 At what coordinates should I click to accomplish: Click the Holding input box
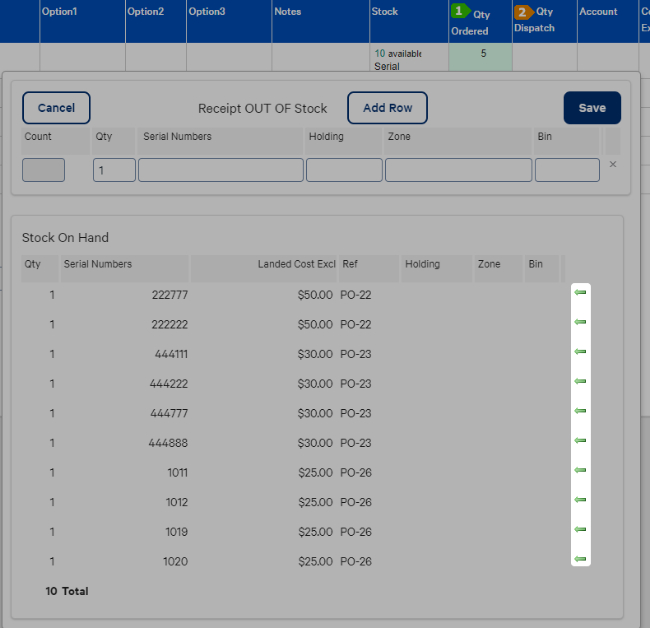(344, 170)
